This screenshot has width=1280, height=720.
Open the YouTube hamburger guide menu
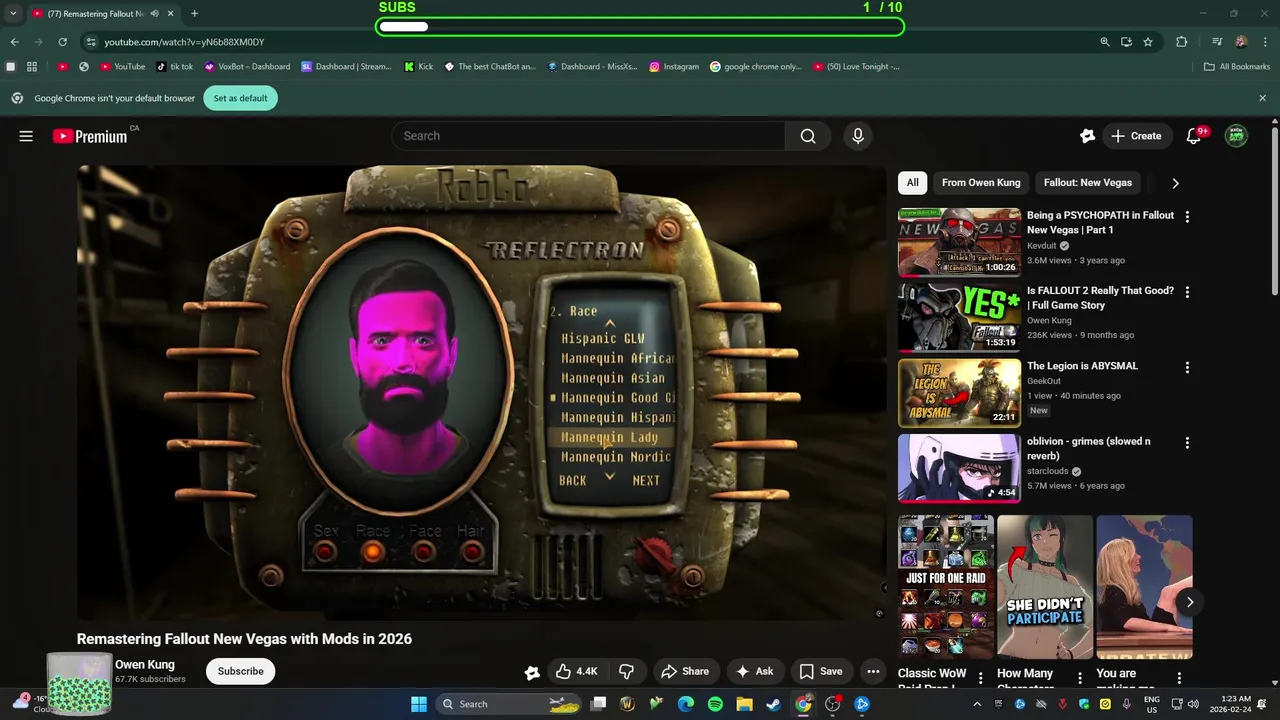pos(26,136)
